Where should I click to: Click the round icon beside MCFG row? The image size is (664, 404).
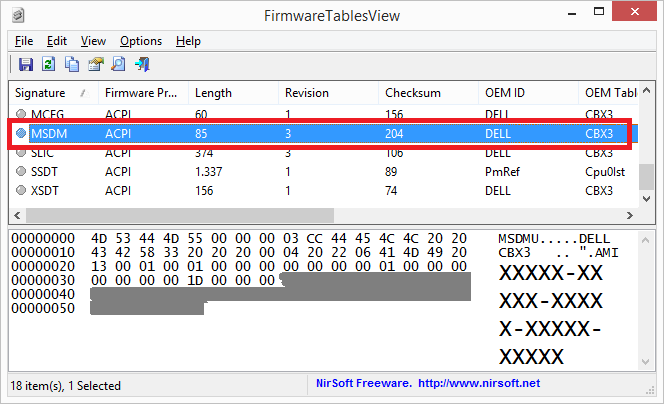[21, 114]
